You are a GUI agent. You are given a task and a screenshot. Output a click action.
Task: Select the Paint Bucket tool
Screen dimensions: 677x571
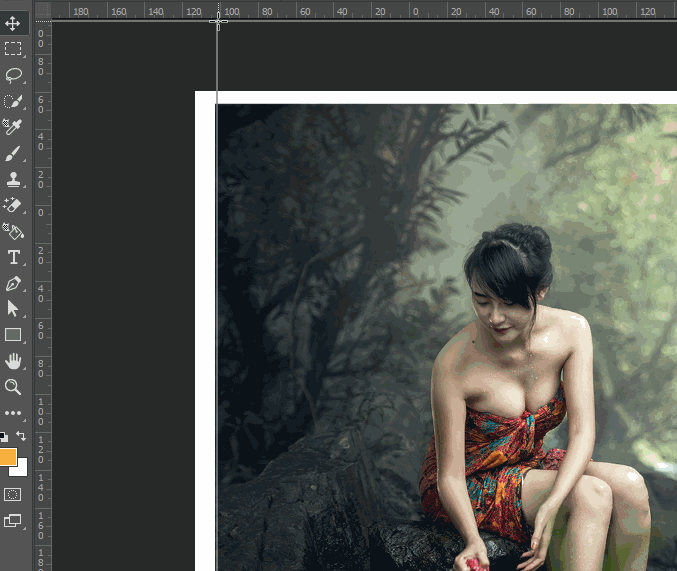13,232
